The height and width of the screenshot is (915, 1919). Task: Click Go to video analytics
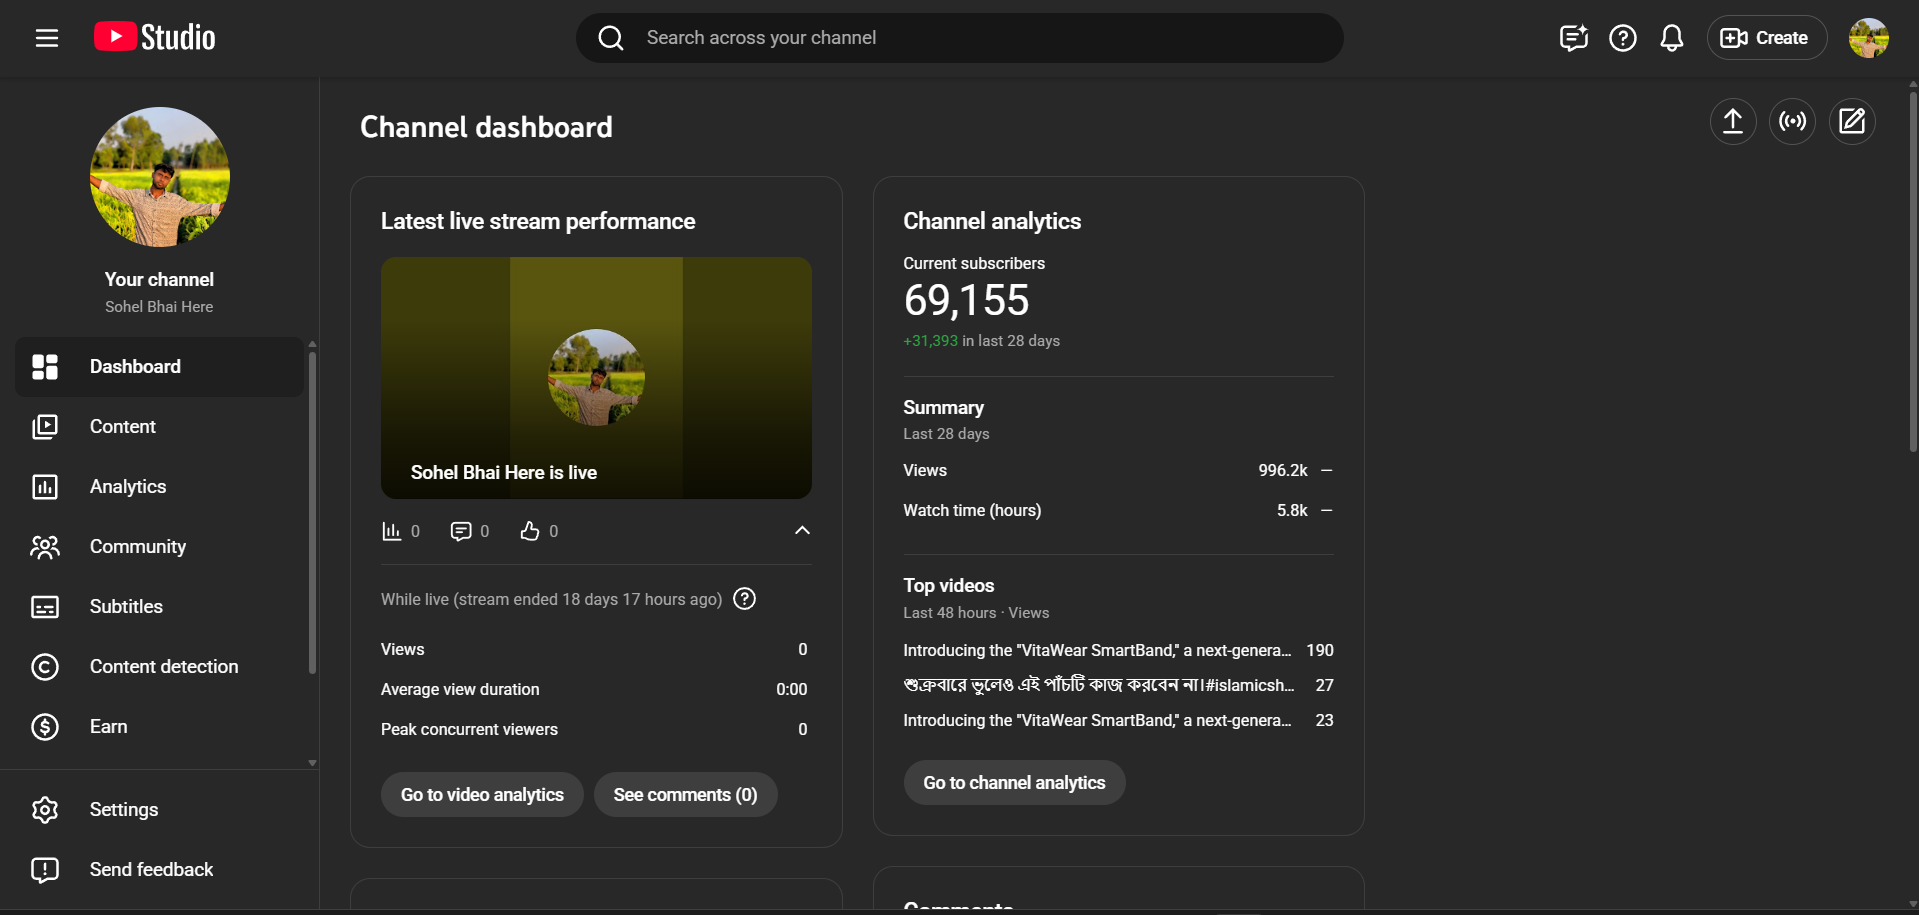click(482, 795)
